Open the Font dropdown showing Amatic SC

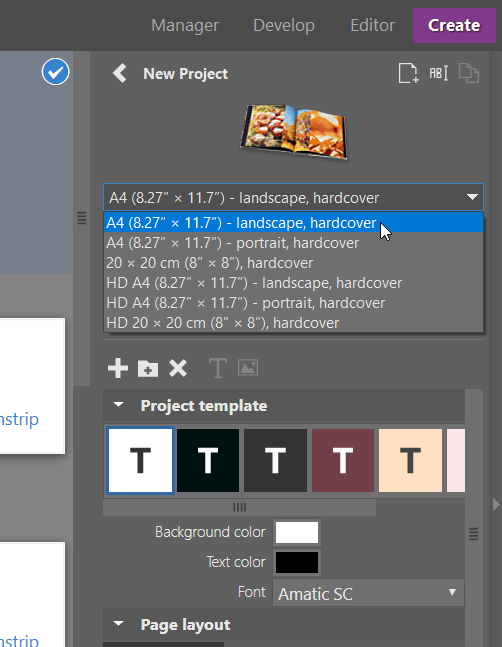tap(368, 593)
